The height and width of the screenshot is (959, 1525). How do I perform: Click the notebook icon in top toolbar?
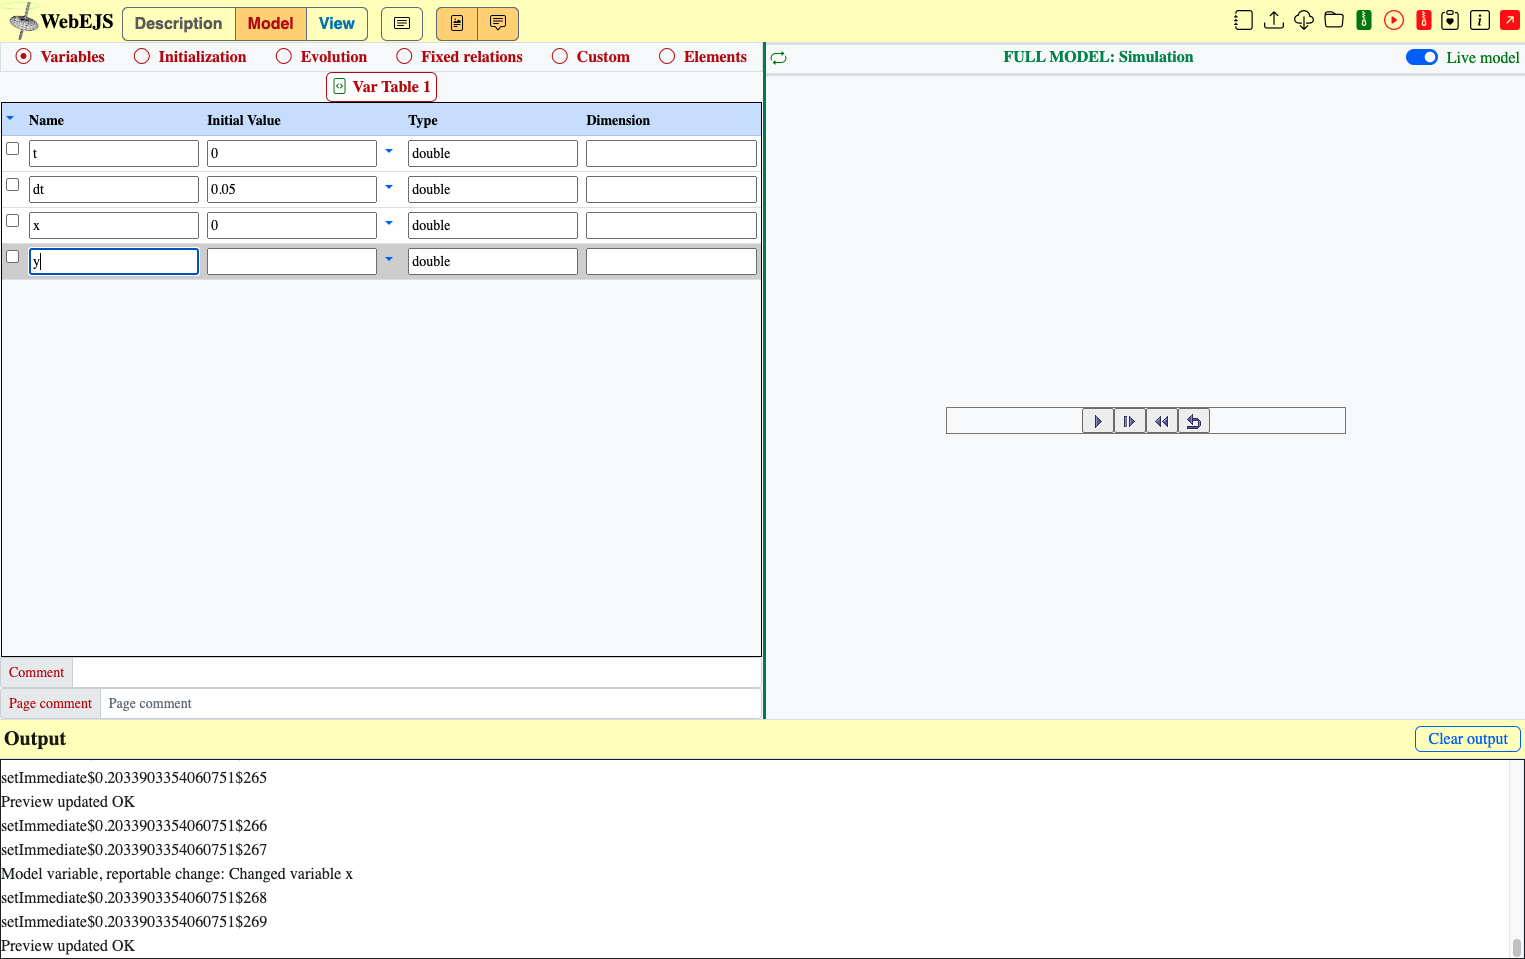pos(1243,20)
